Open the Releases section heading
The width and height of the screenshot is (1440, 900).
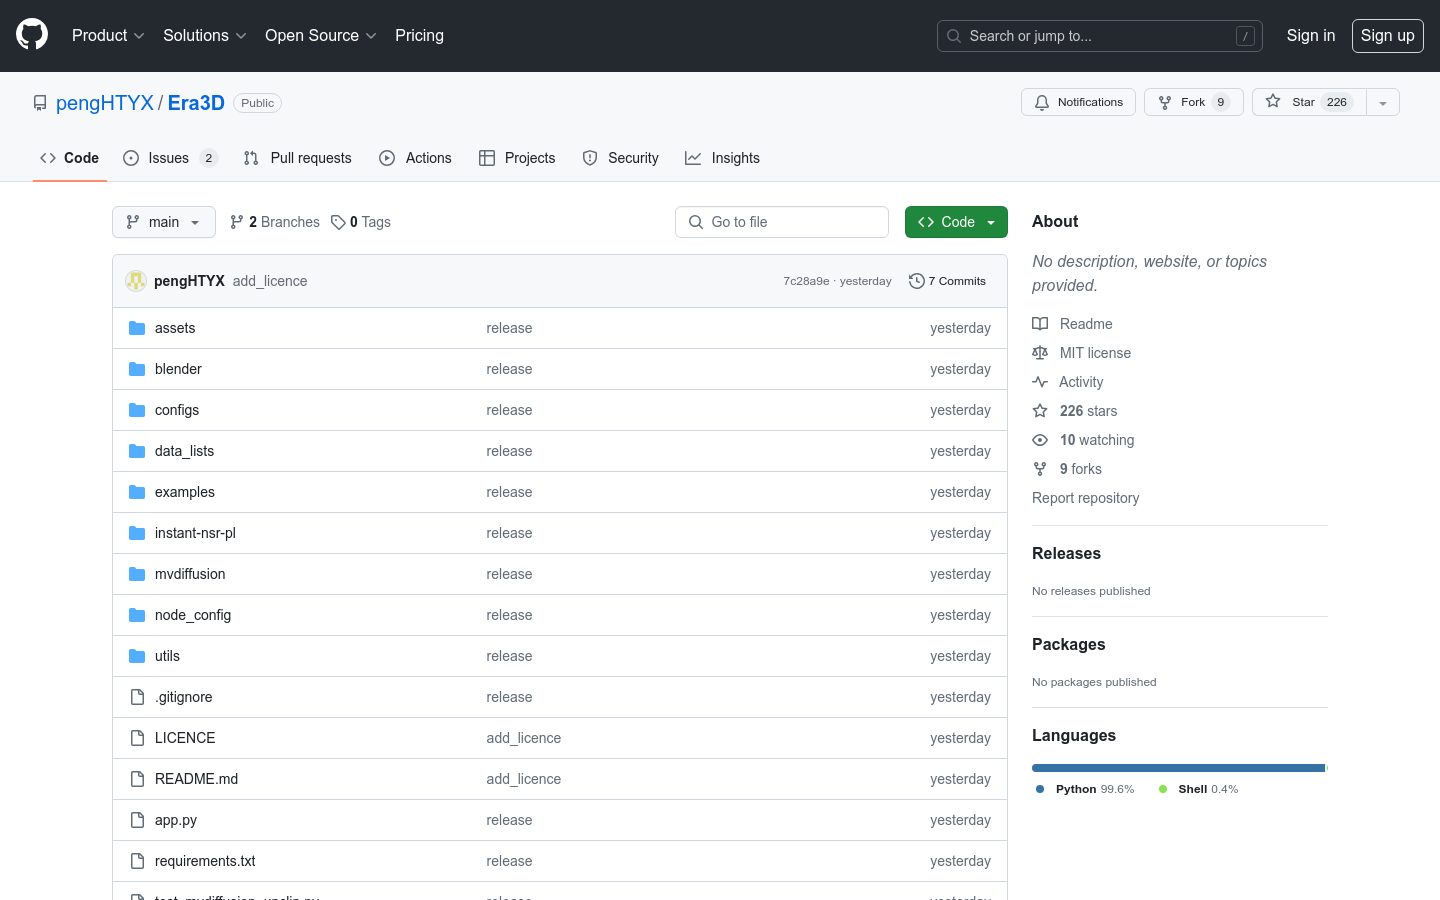click(1066, 553)
